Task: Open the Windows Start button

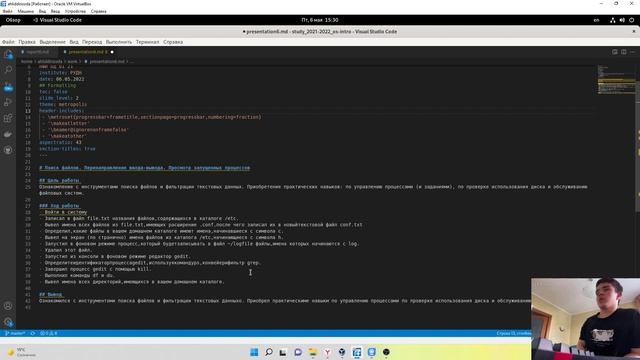Action: 254,352
